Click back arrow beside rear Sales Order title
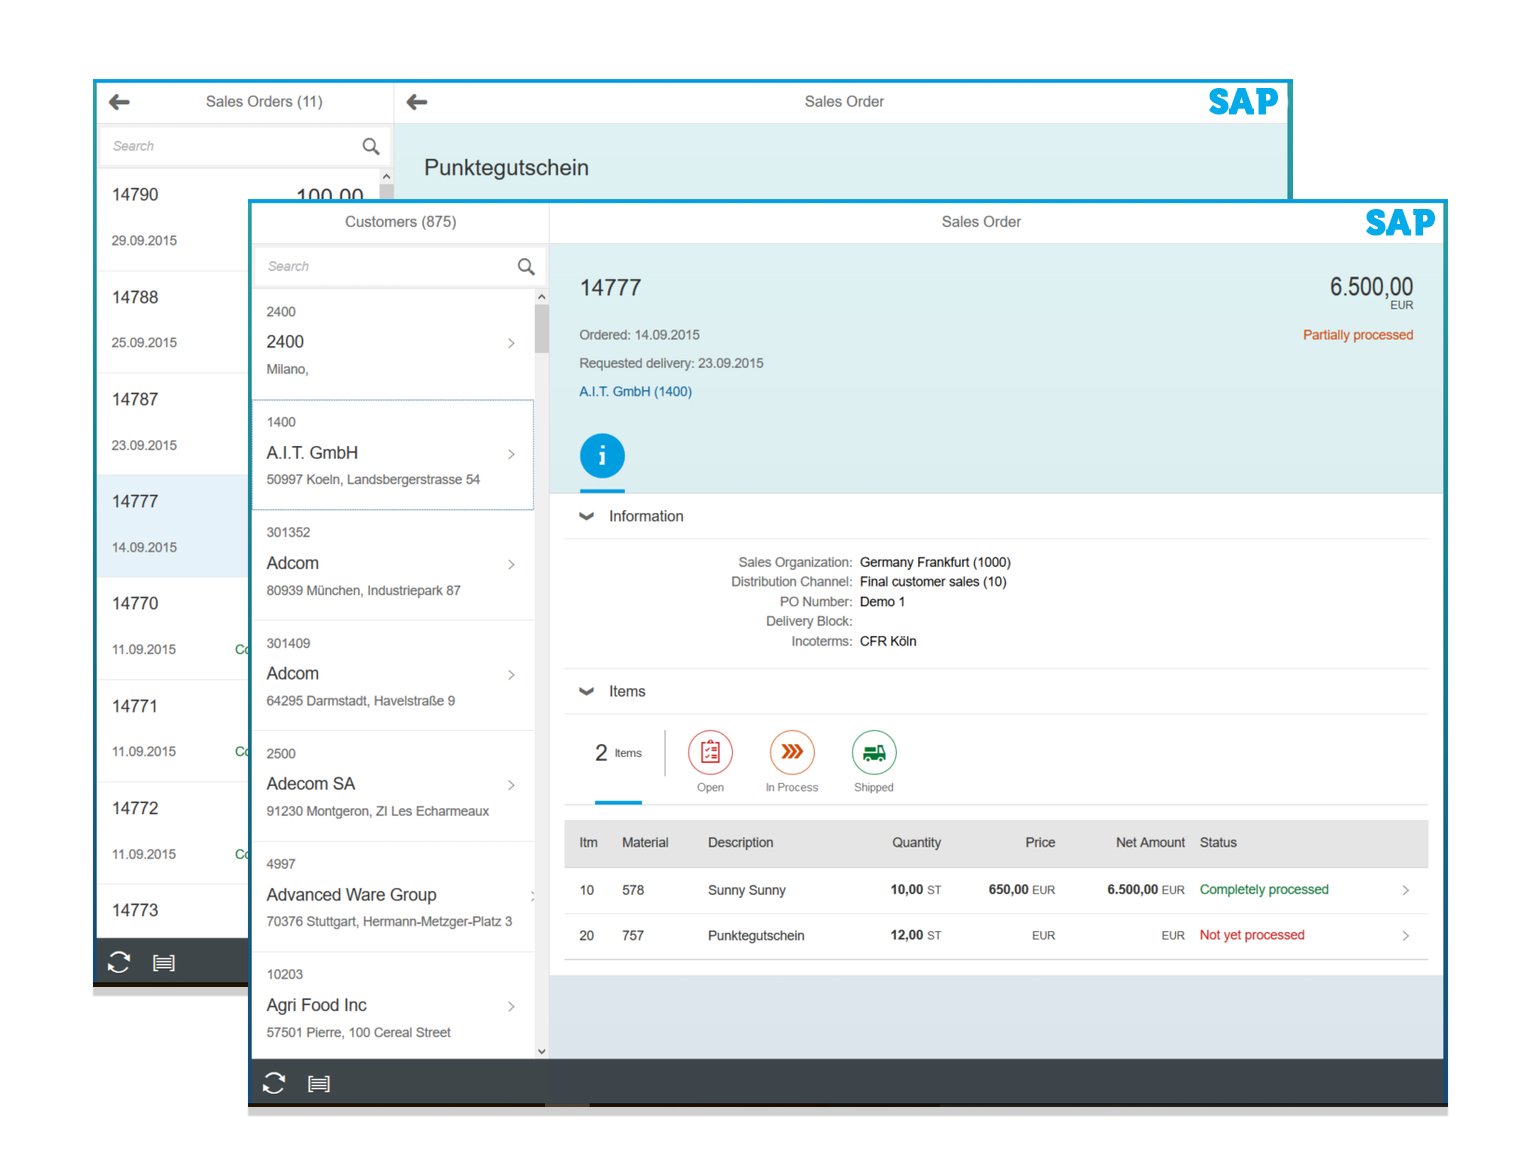Screen dimensions: 1536x1154 click(x=417, y=102)
